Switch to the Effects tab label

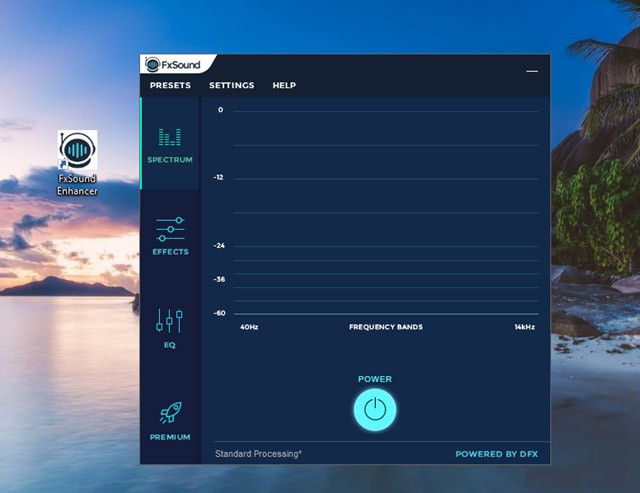click(x=170, y=252)
